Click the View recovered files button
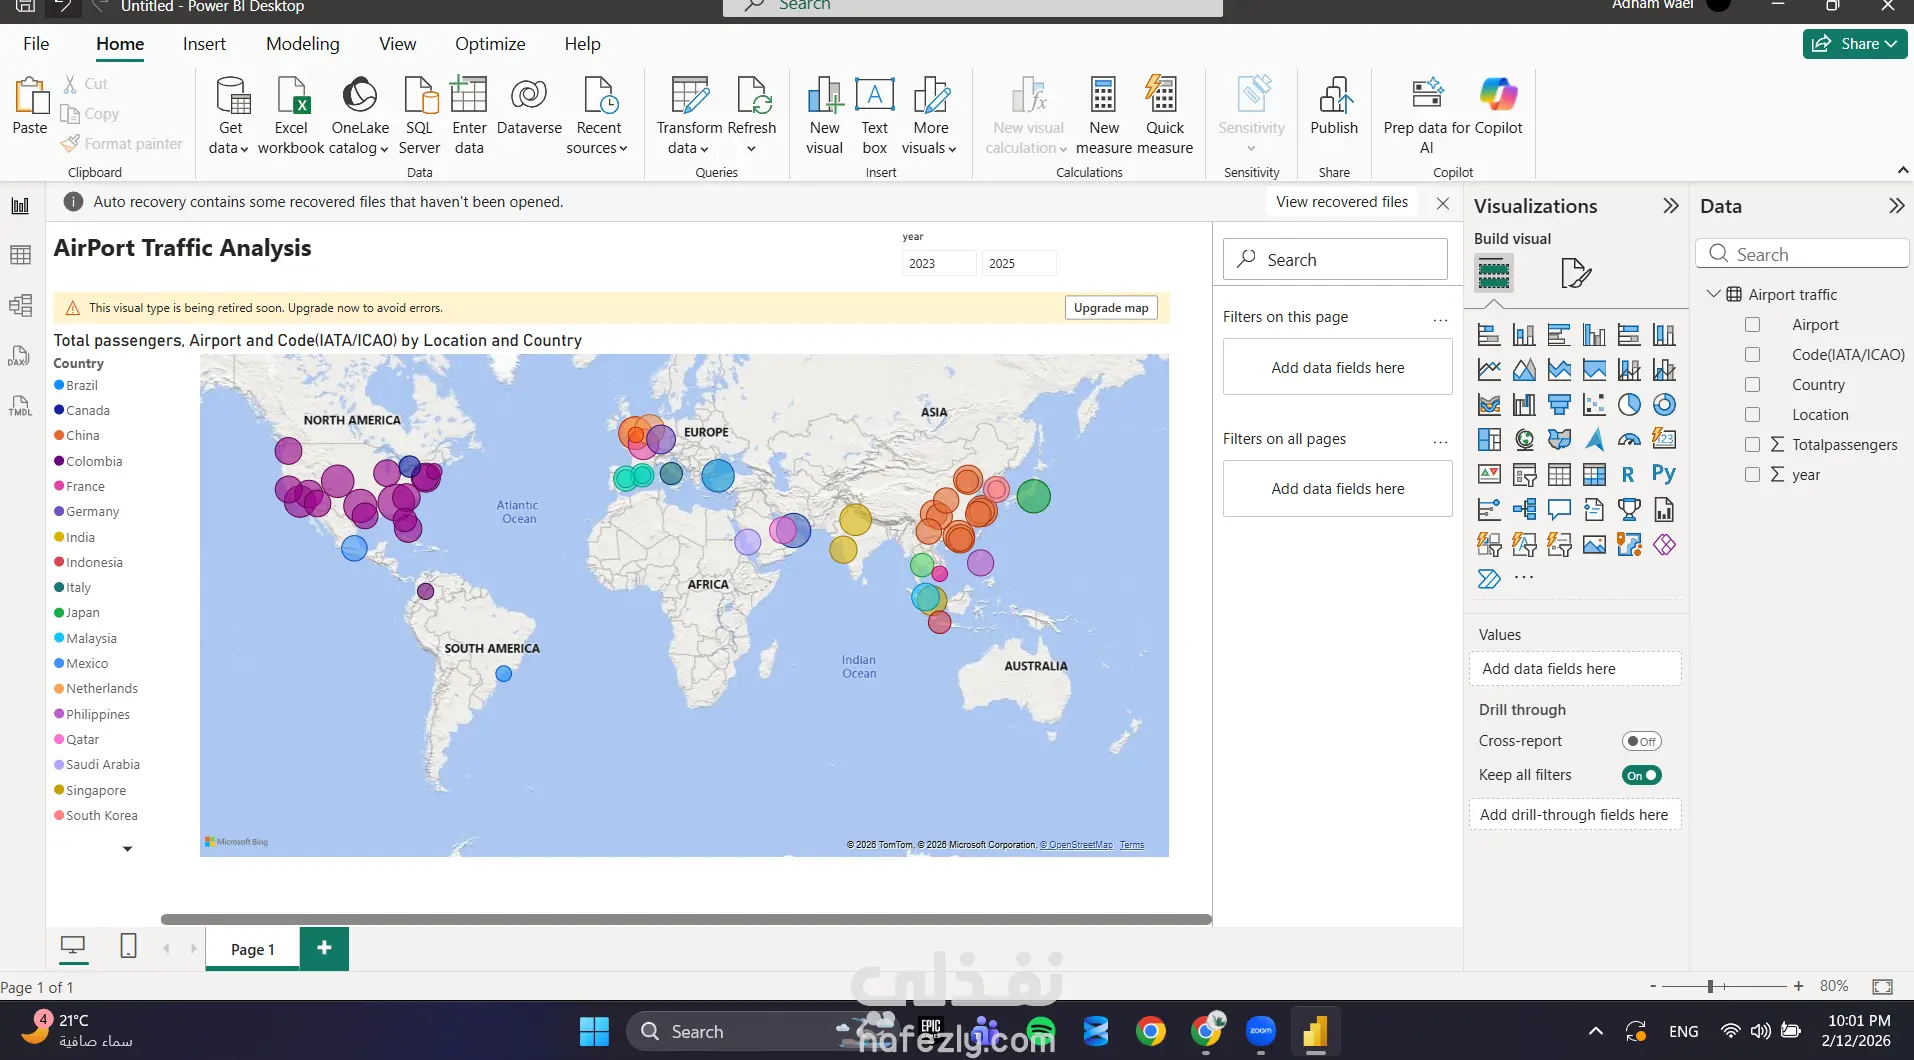Viewport: 1914px width, 1060px height. [x=1341, y=202]
